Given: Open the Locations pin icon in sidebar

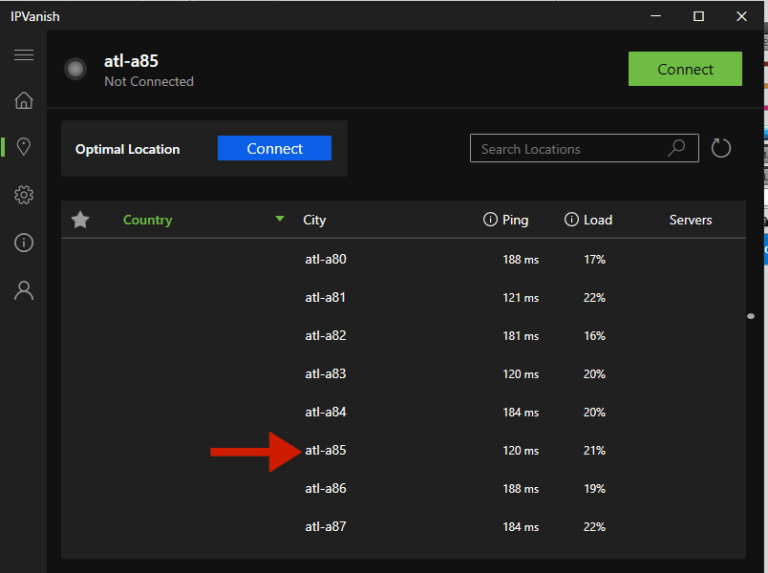Looking at the screenshot, I should coord(23,147).
